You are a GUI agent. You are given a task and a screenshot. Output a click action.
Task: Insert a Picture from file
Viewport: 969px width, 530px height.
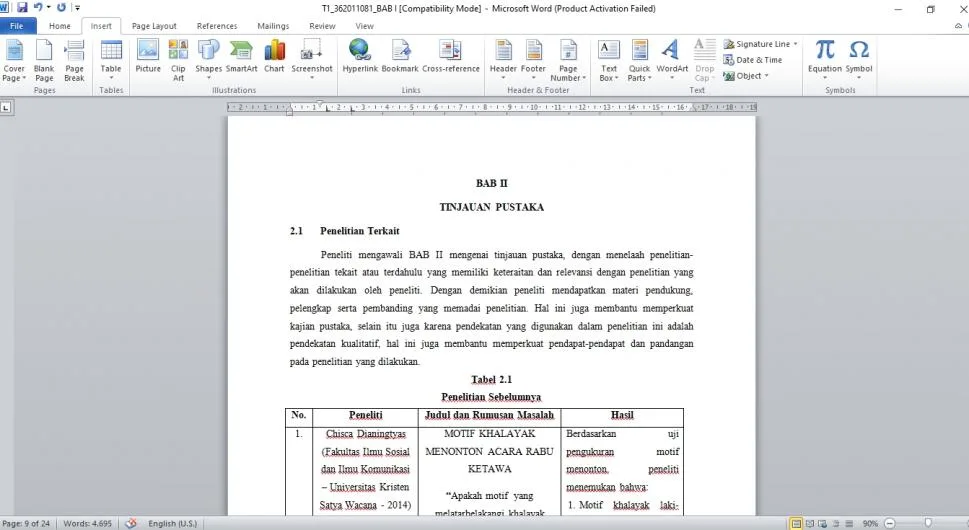pyautogui.click(x=148, y=56)
